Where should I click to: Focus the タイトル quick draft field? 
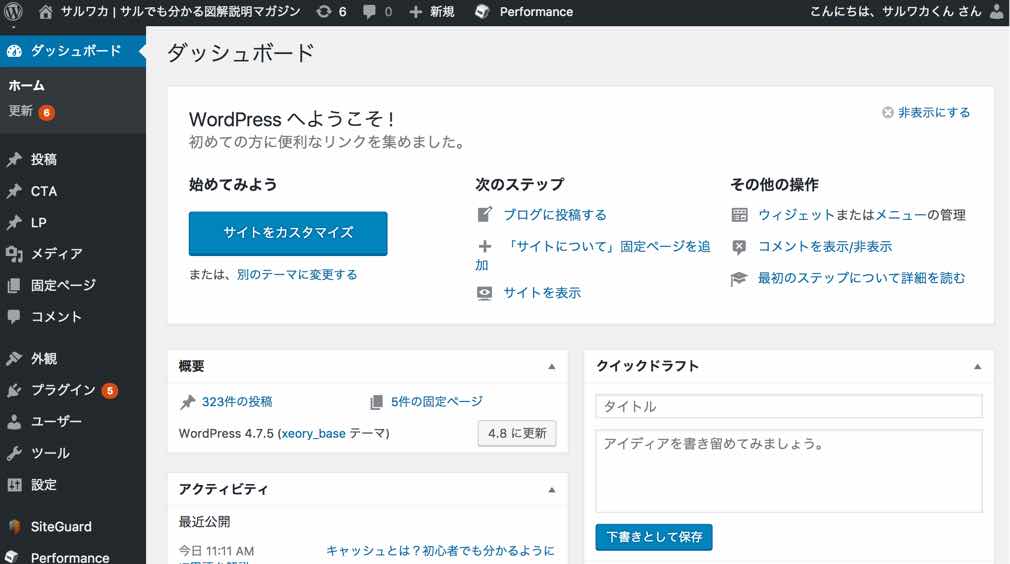[788, 406]
